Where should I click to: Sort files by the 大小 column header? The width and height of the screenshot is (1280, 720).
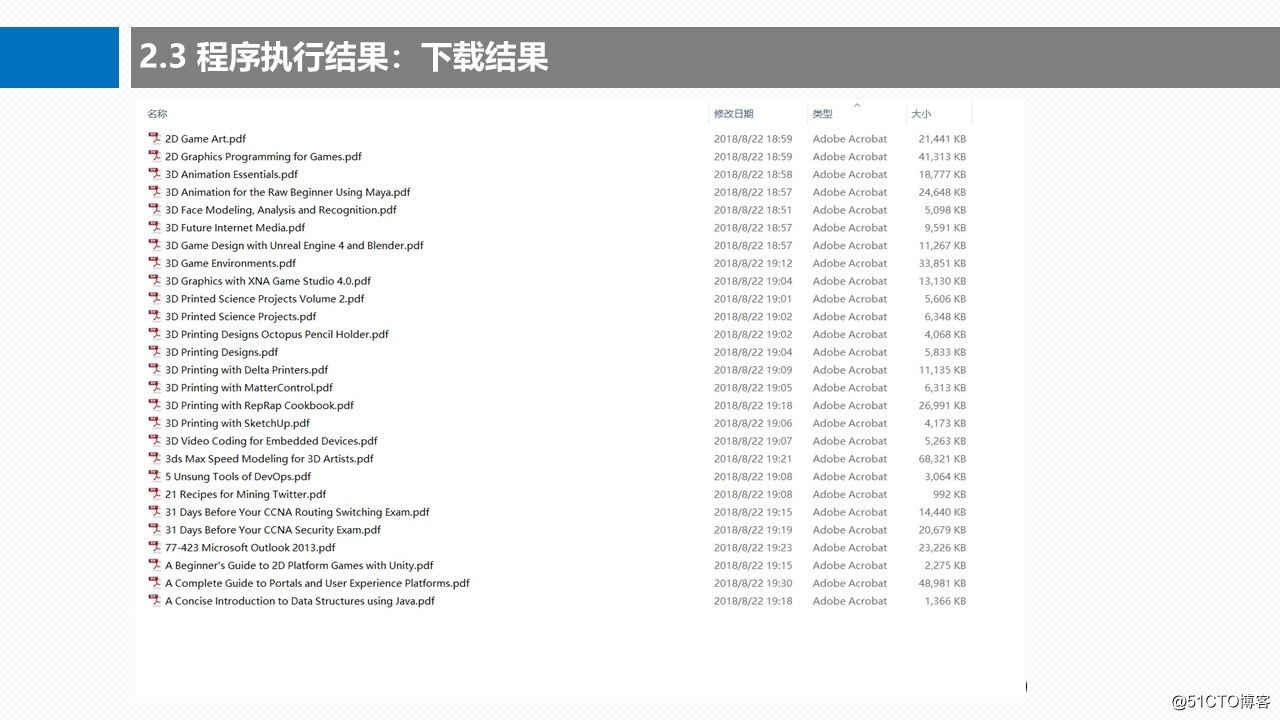click(x=920, y=114)
